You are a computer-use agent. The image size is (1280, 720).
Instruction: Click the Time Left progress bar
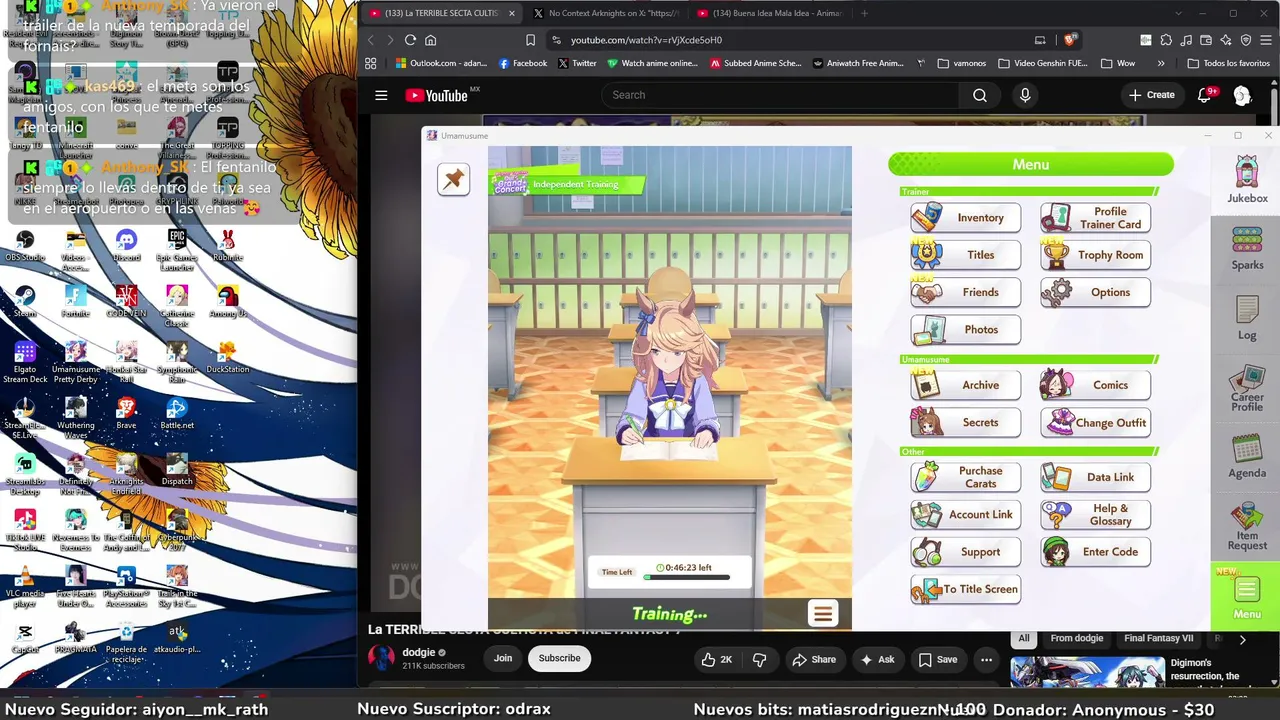pyautogui.click(x=686, y=578)
